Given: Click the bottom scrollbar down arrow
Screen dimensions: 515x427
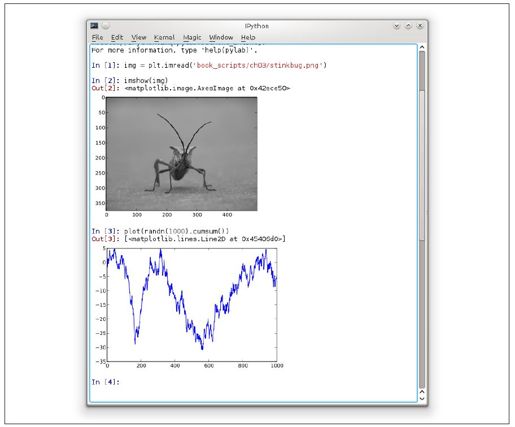Looking at the screenshot, I should click(422, 399).
